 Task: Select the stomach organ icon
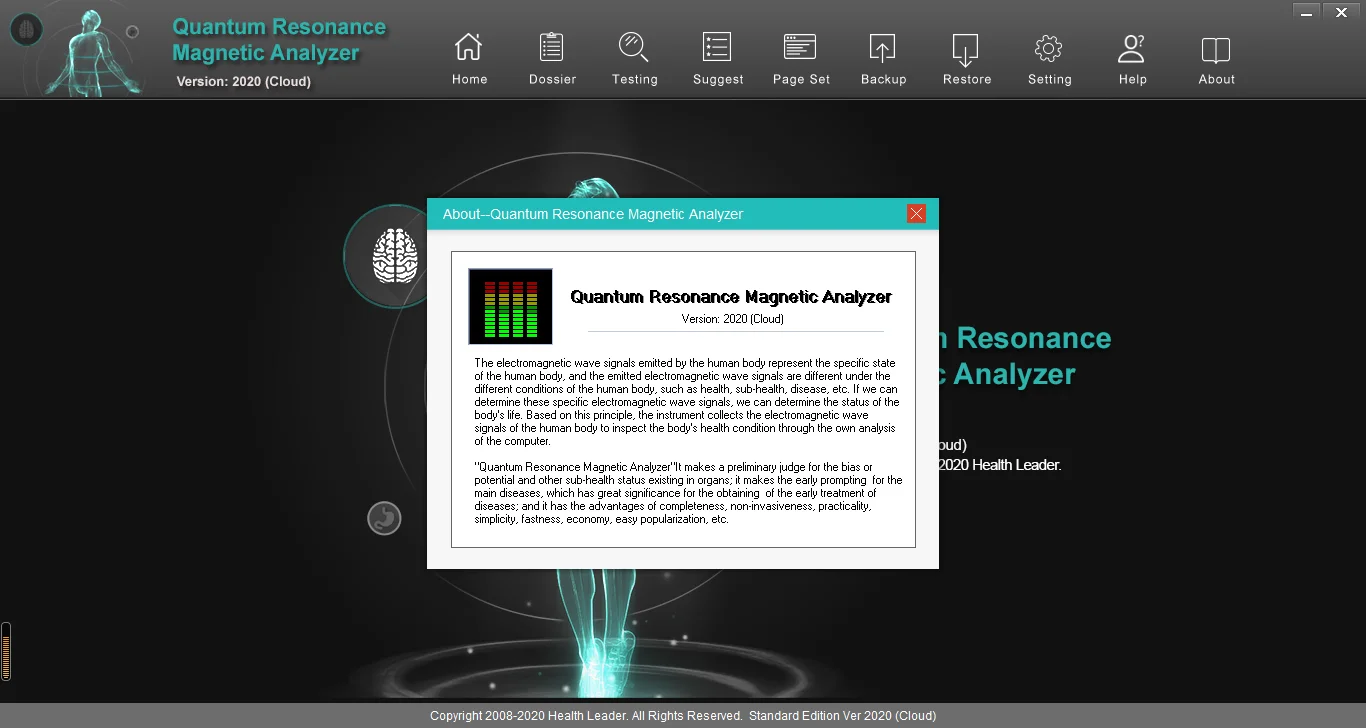[384, 518]
